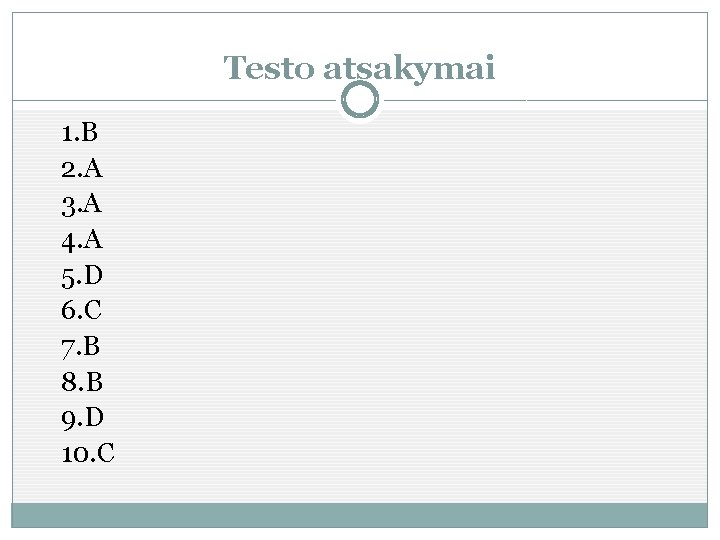Click the letter 'D' in answer 5
This screenshot has height=540, width=720.
point(93,276)
